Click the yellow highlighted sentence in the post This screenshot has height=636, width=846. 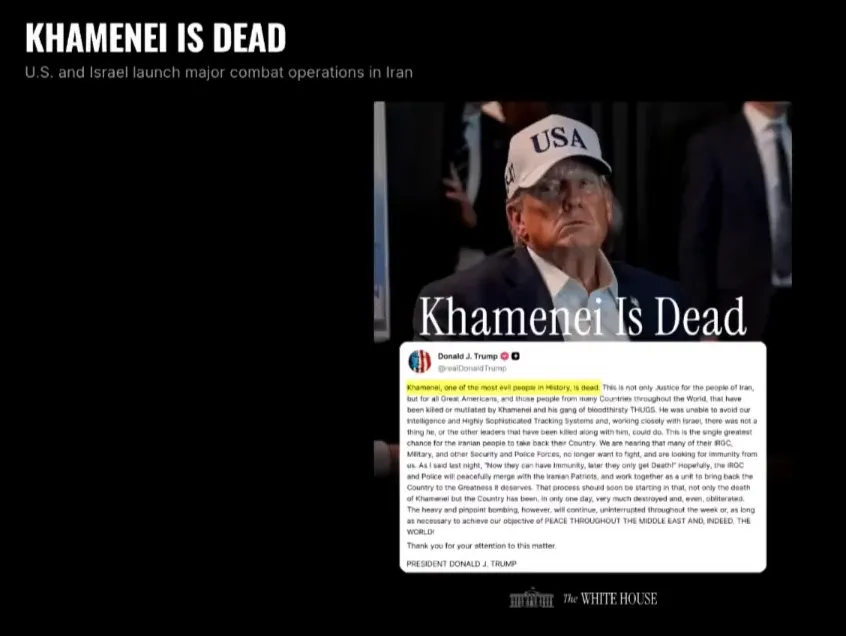coord(503,387)
